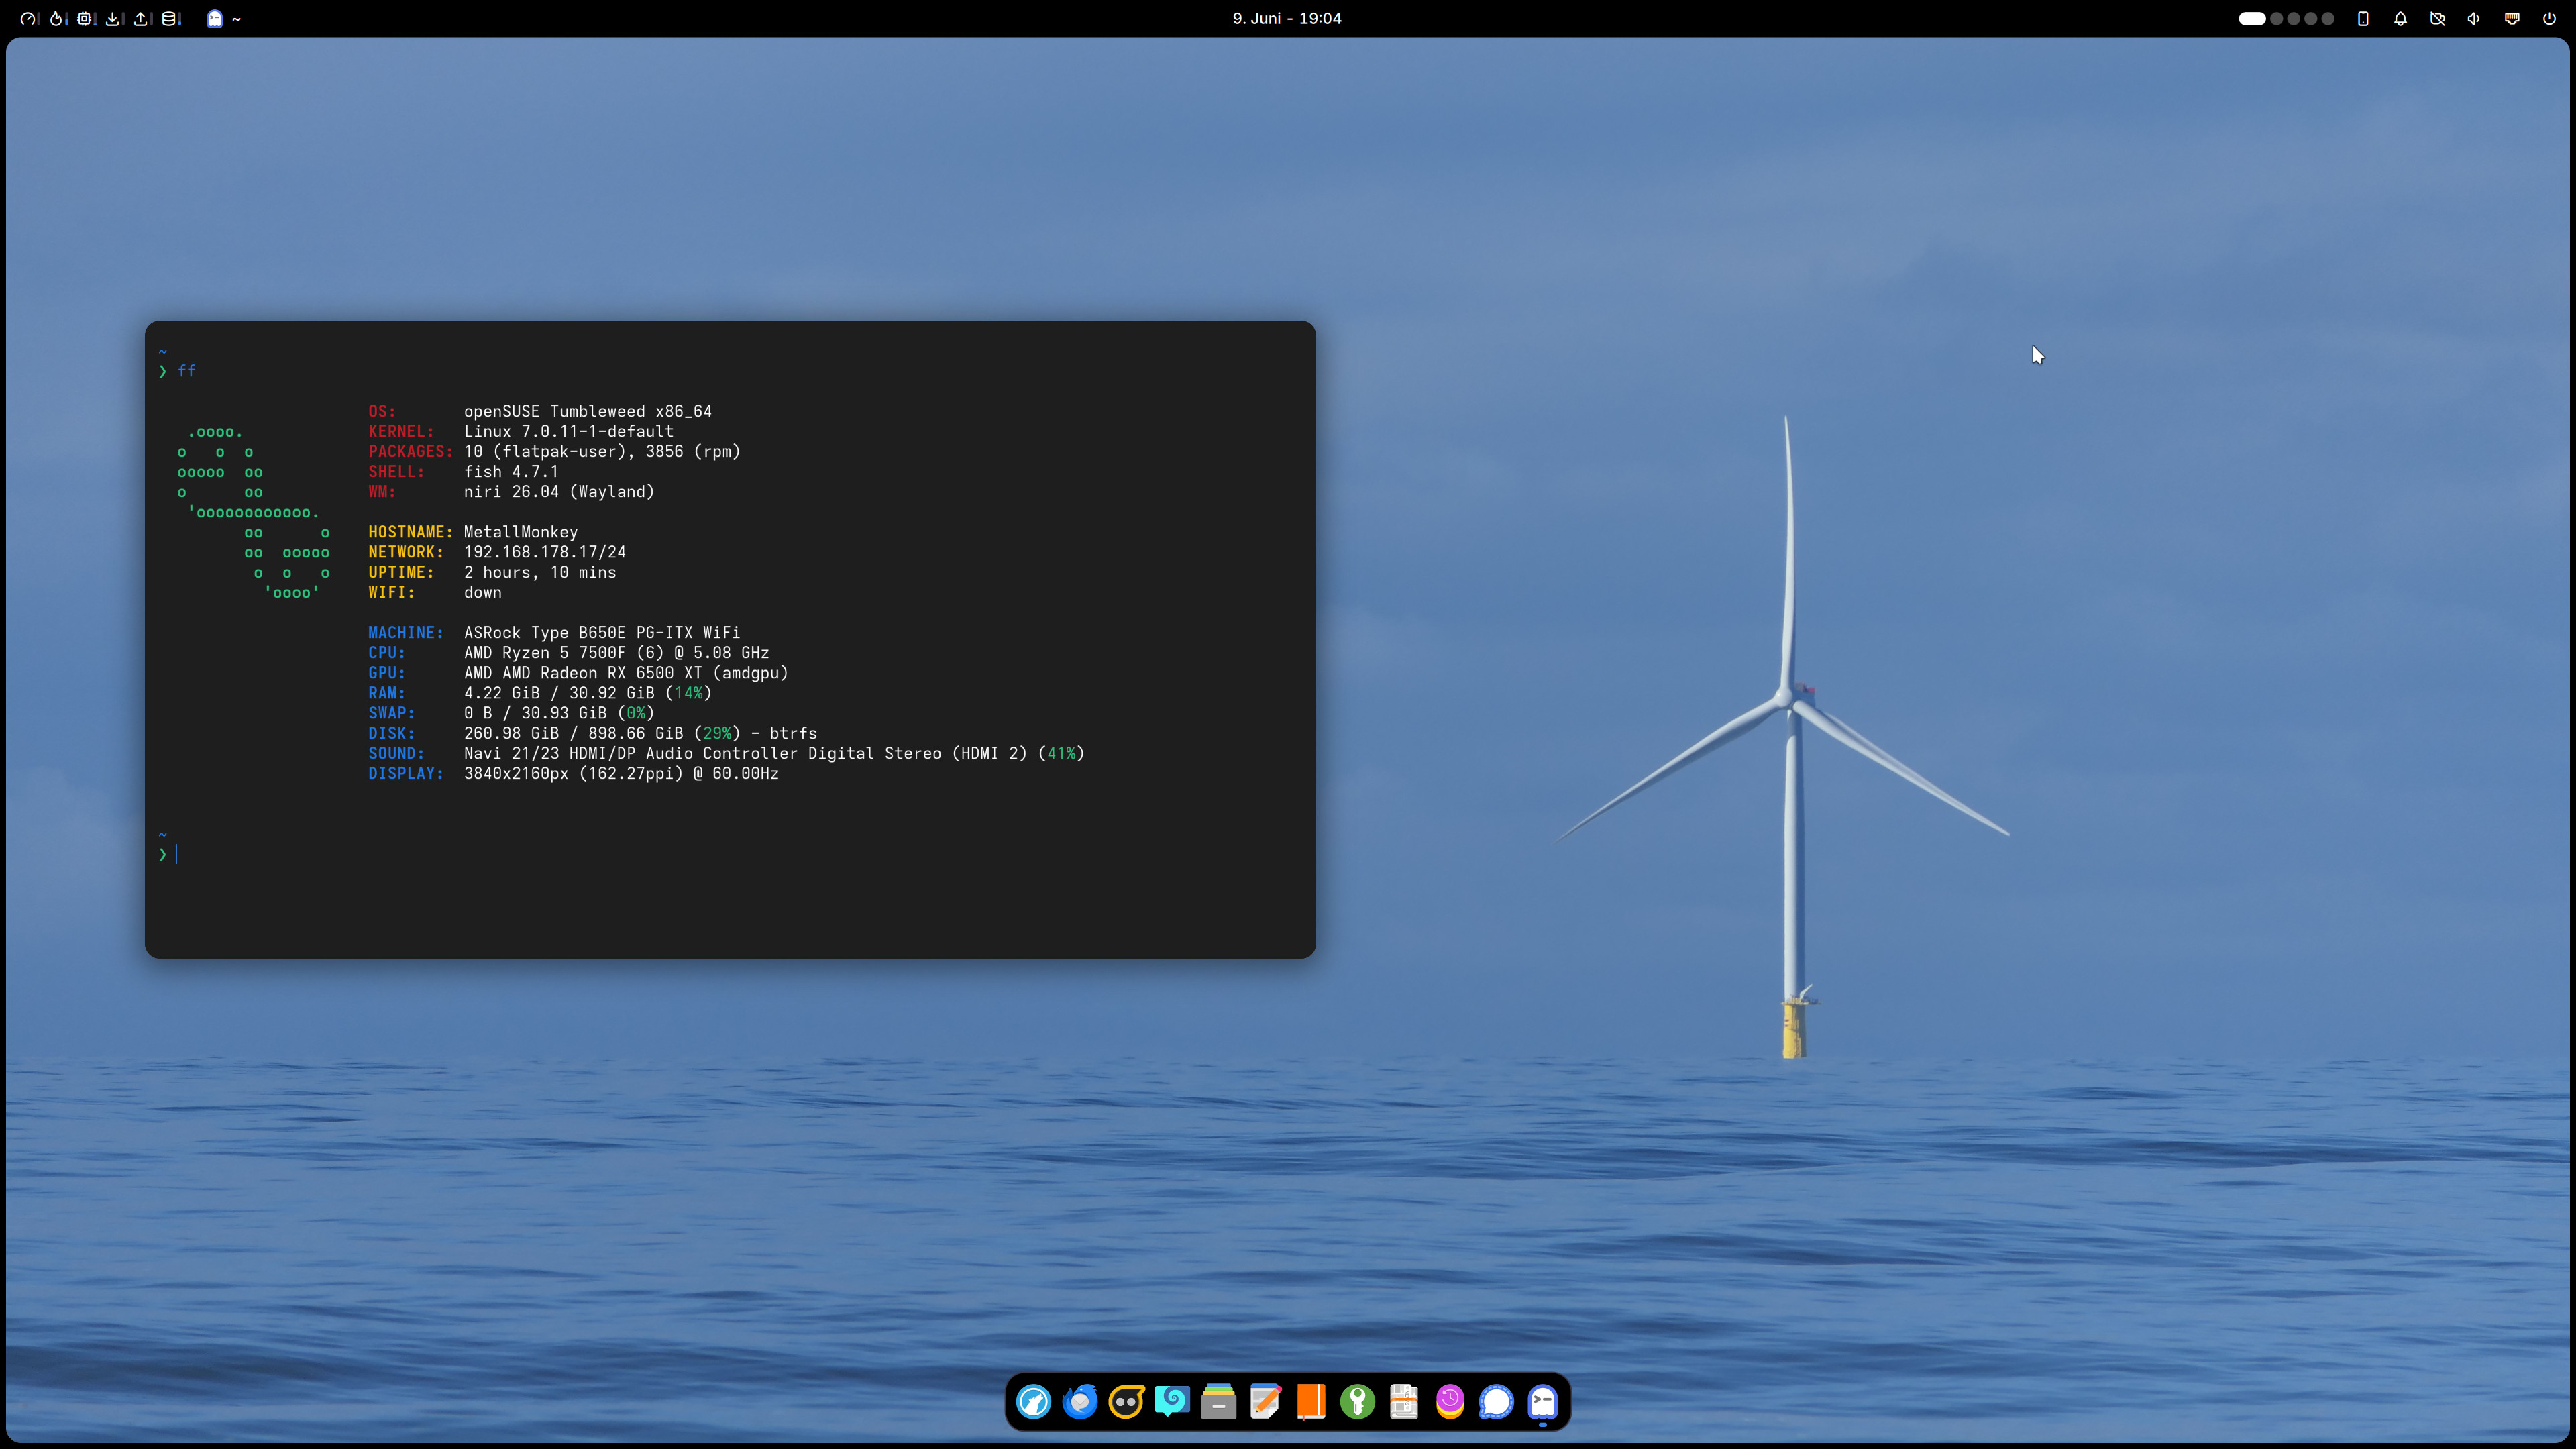
Task: Open the ethernet network menu
Action: coord(2512,19)
